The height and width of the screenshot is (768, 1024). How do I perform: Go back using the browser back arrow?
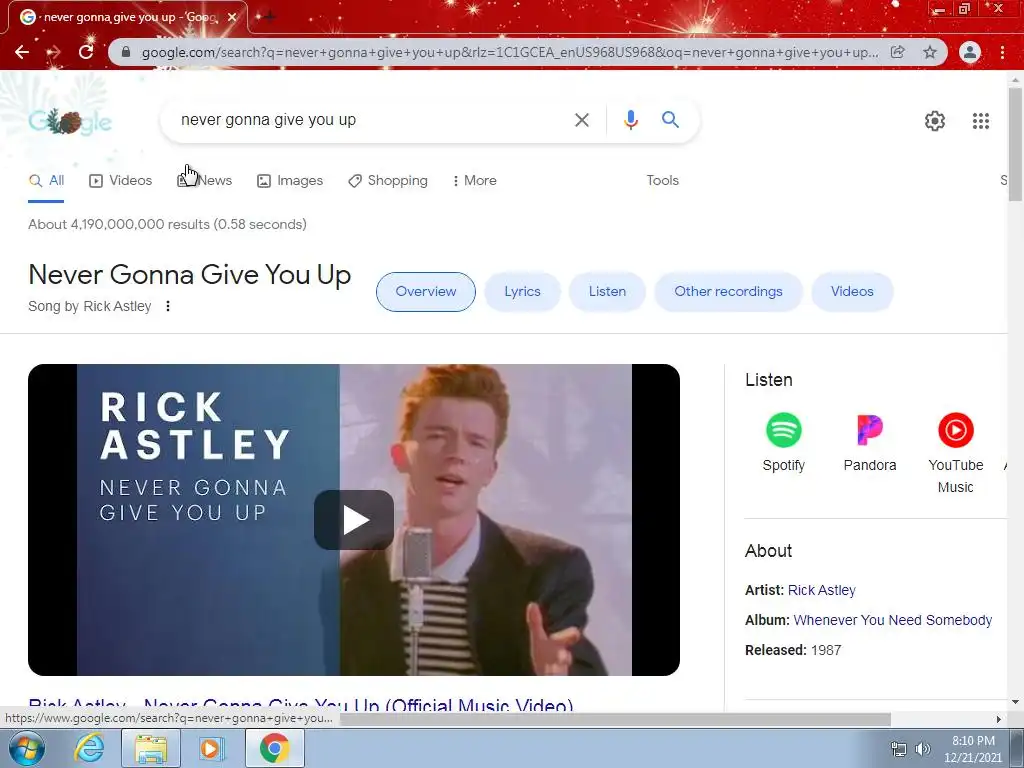tap(22, 52)
